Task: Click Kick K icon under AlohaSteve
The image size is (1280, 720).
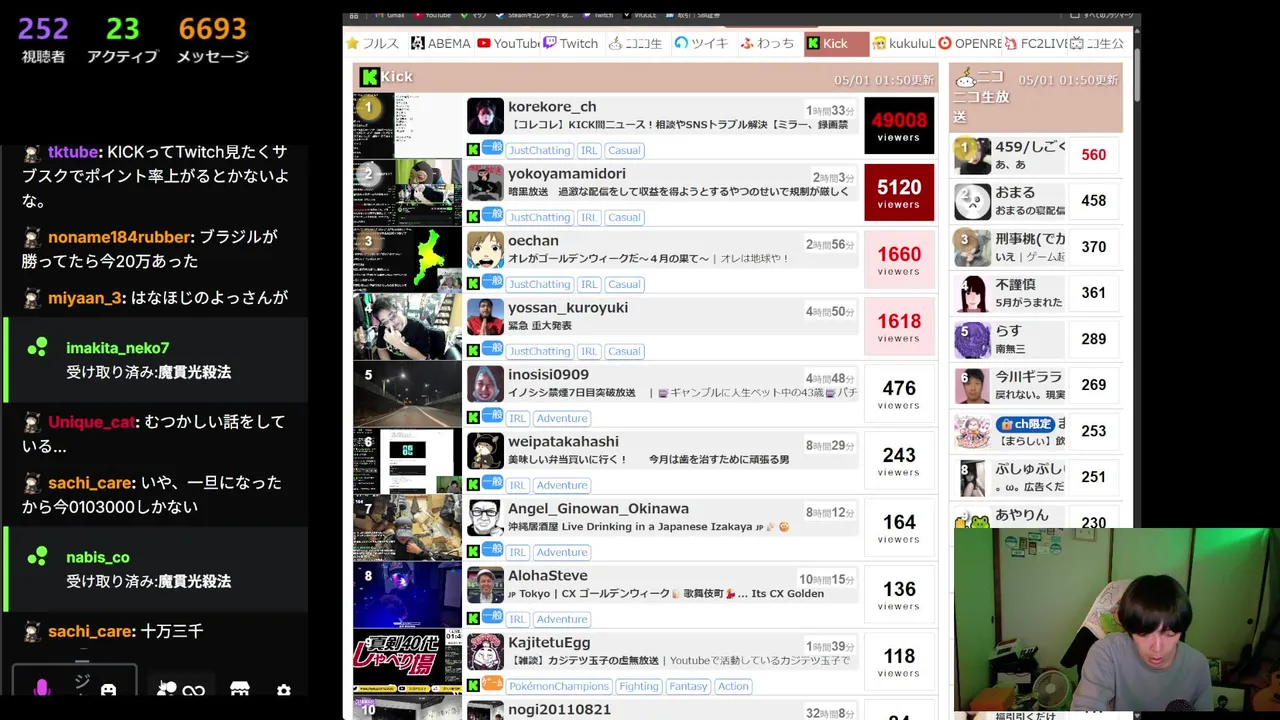Action: point(473,619)
